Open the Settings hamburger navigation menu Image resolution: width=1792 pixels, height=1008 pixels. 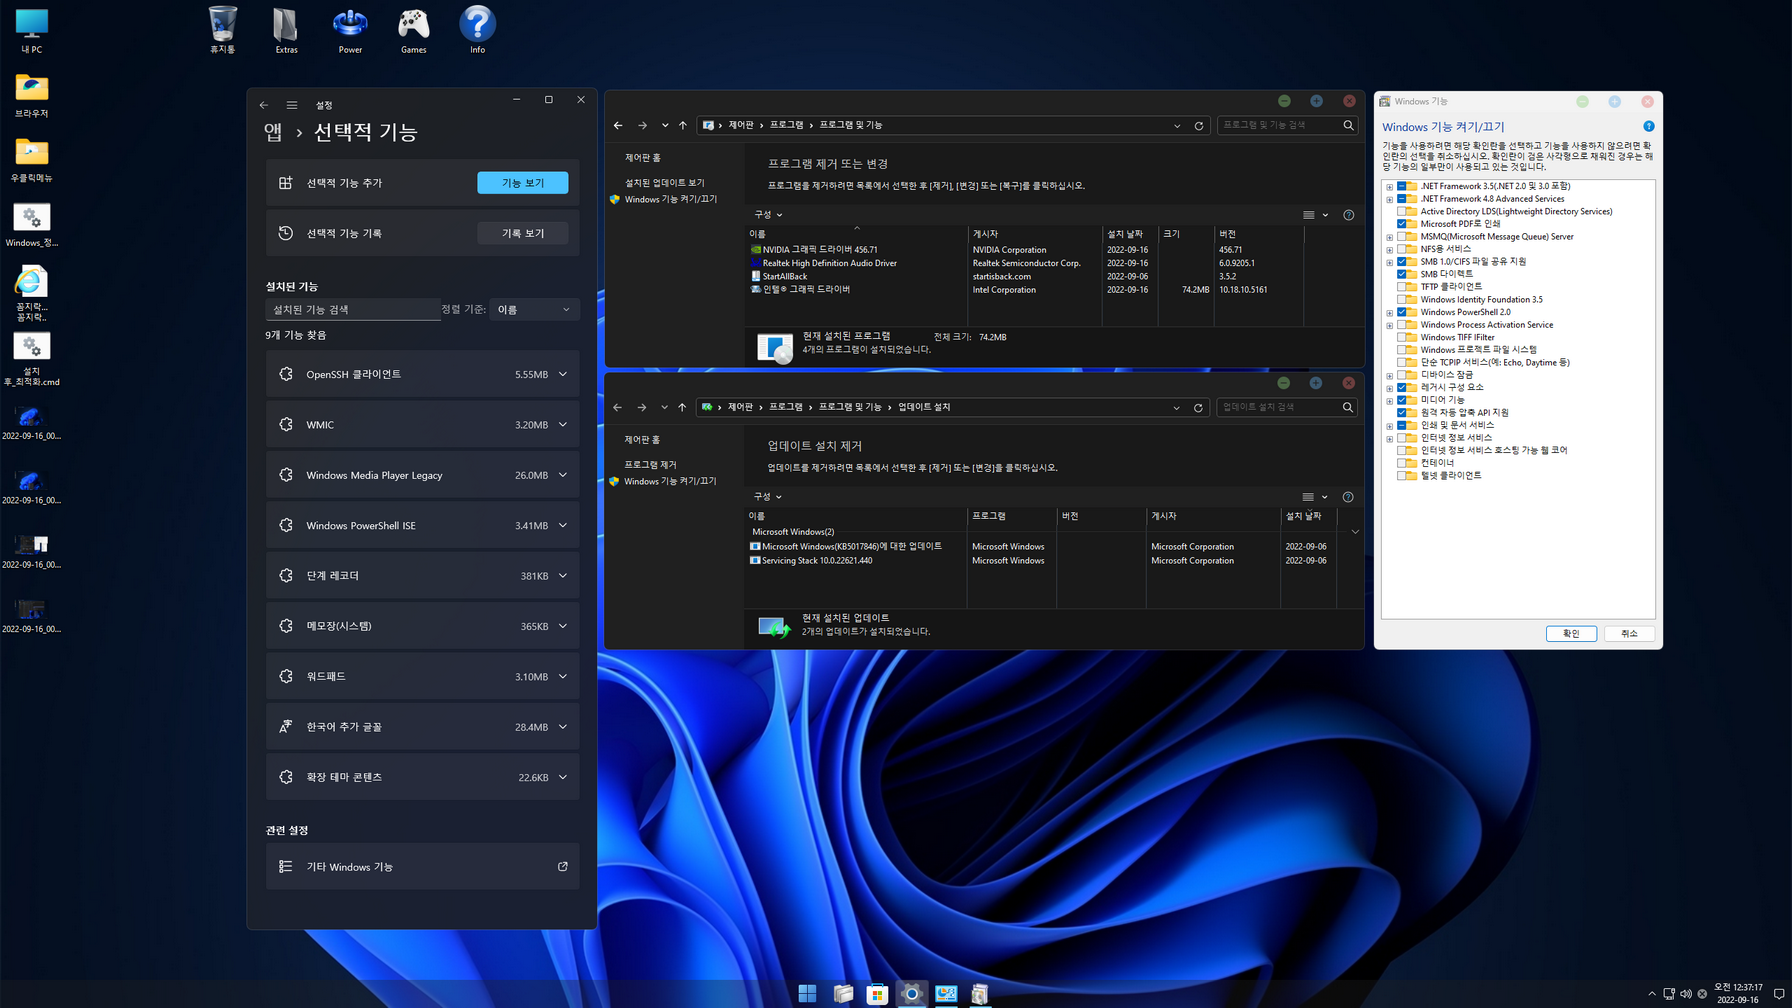292,105
